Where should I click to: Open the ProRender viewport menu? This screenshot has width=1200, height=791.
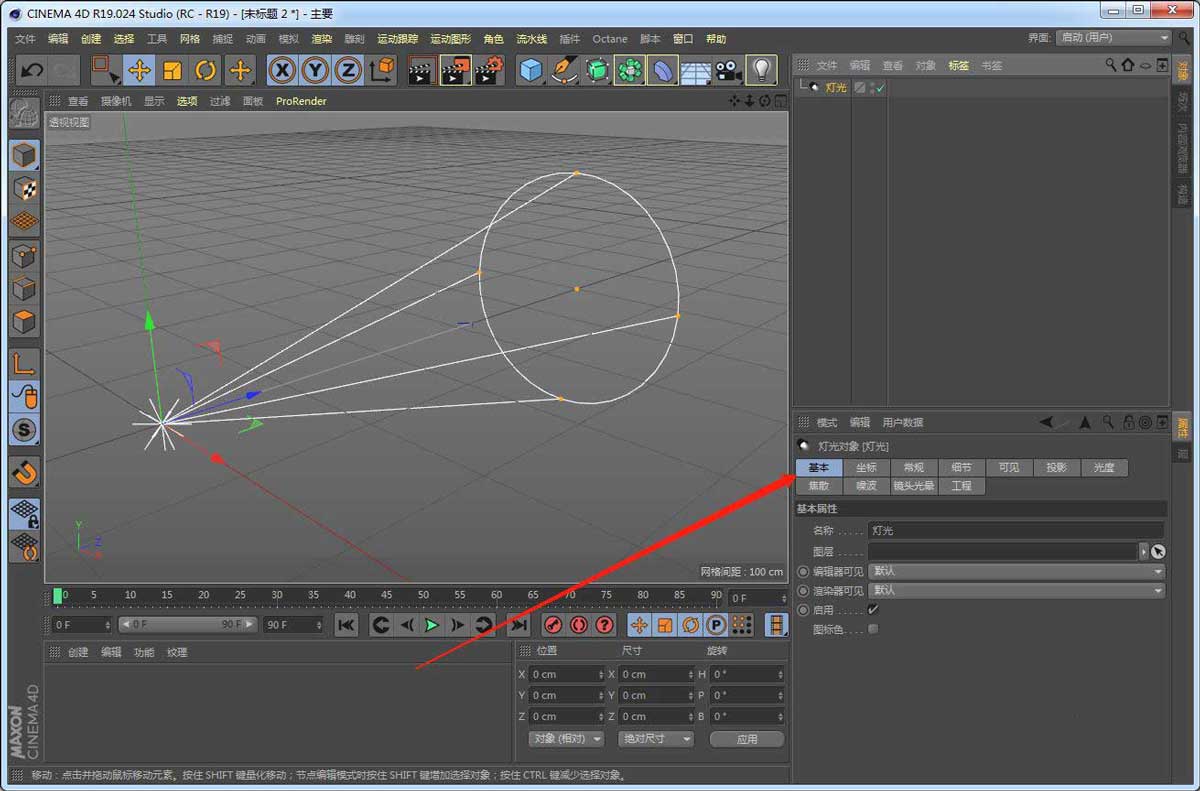301,101
